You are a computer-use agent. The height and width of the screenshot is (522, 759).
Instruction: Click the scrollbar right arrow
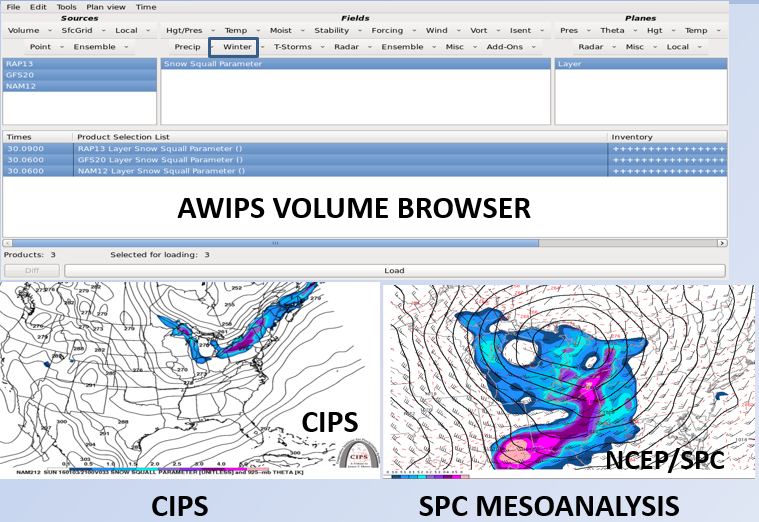pos(722,243)
